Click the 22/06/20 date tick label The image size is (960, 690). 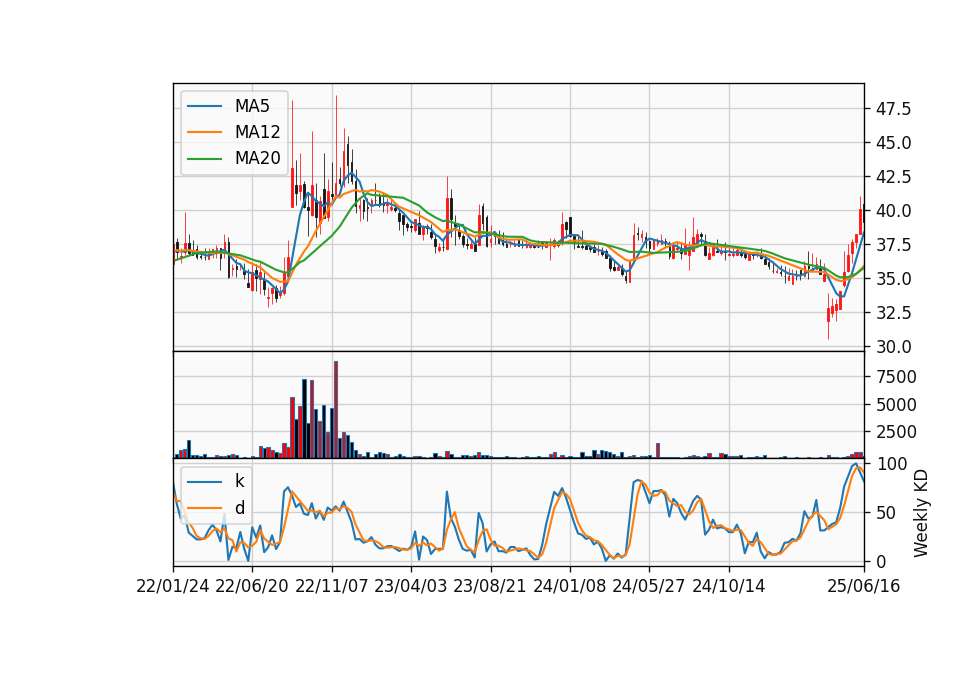pos(252,586)
